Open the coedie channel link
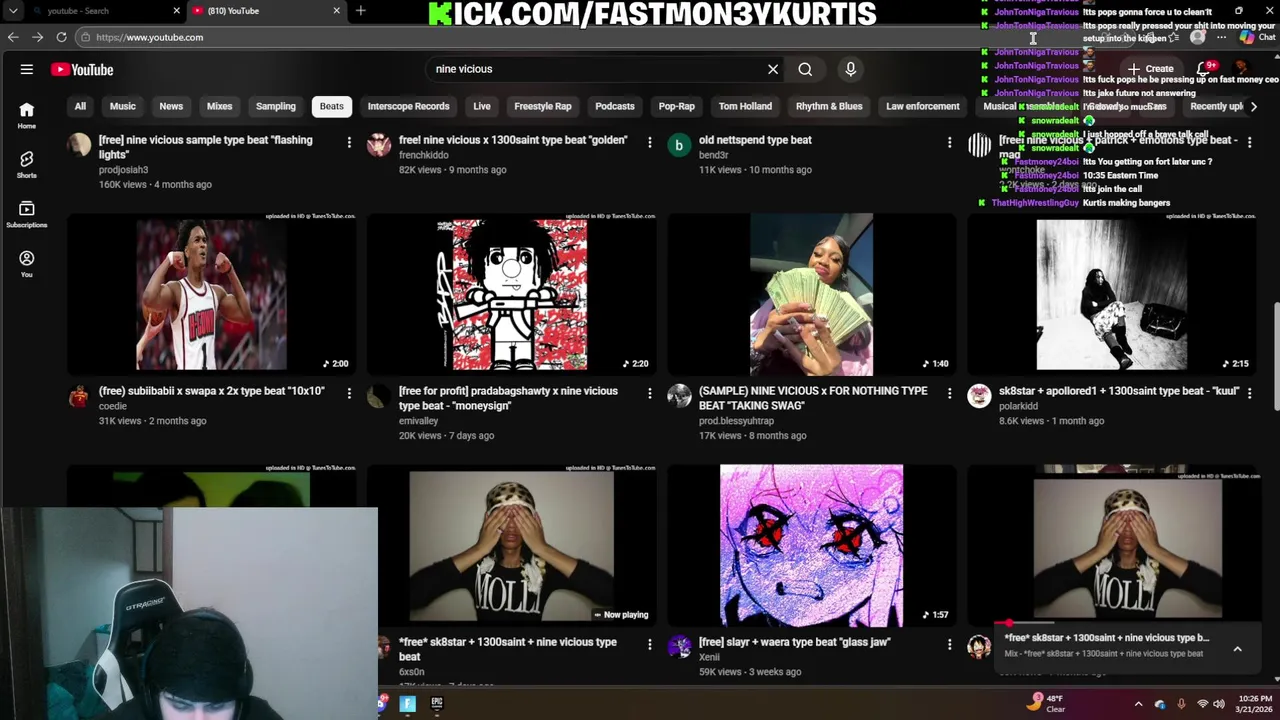The image size is (1280, 720). pos(113,406)
